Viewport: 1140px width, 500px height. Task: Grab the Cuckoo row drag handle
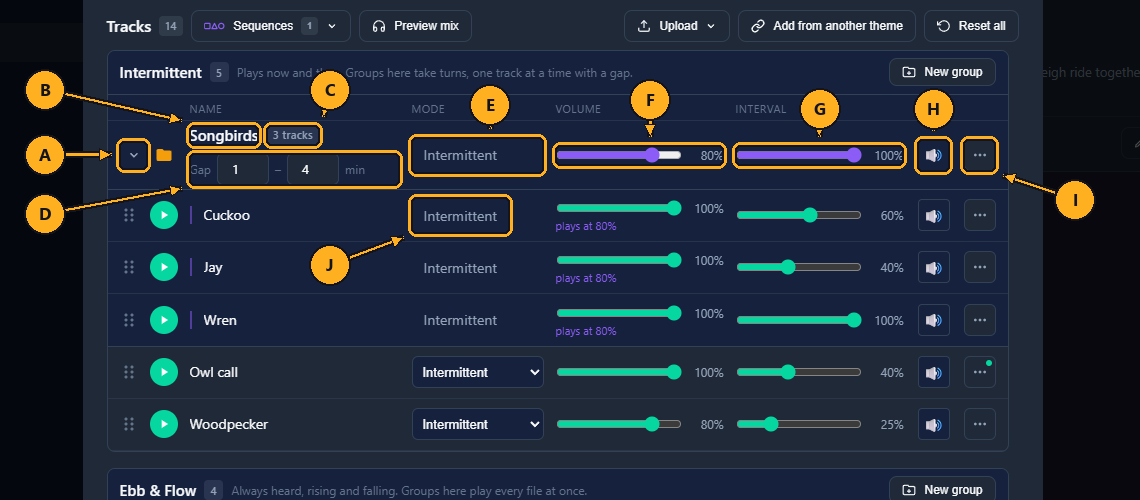pyautogui.click(x=129, y=215)
